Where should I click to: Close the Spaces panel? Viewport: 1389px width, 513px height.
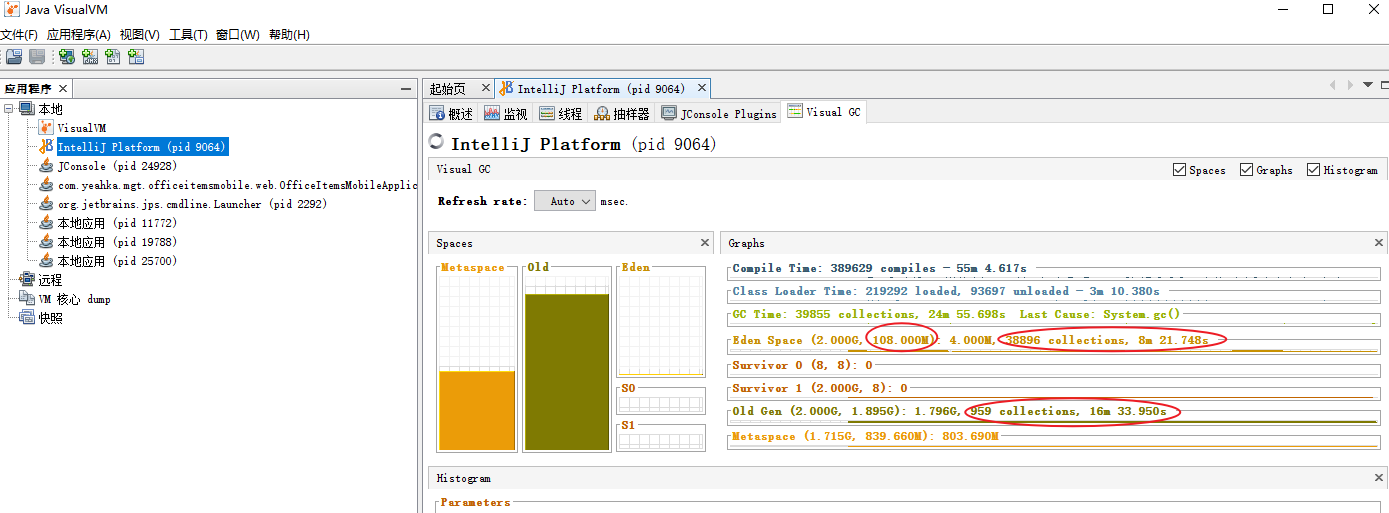(x=705, y=243)
